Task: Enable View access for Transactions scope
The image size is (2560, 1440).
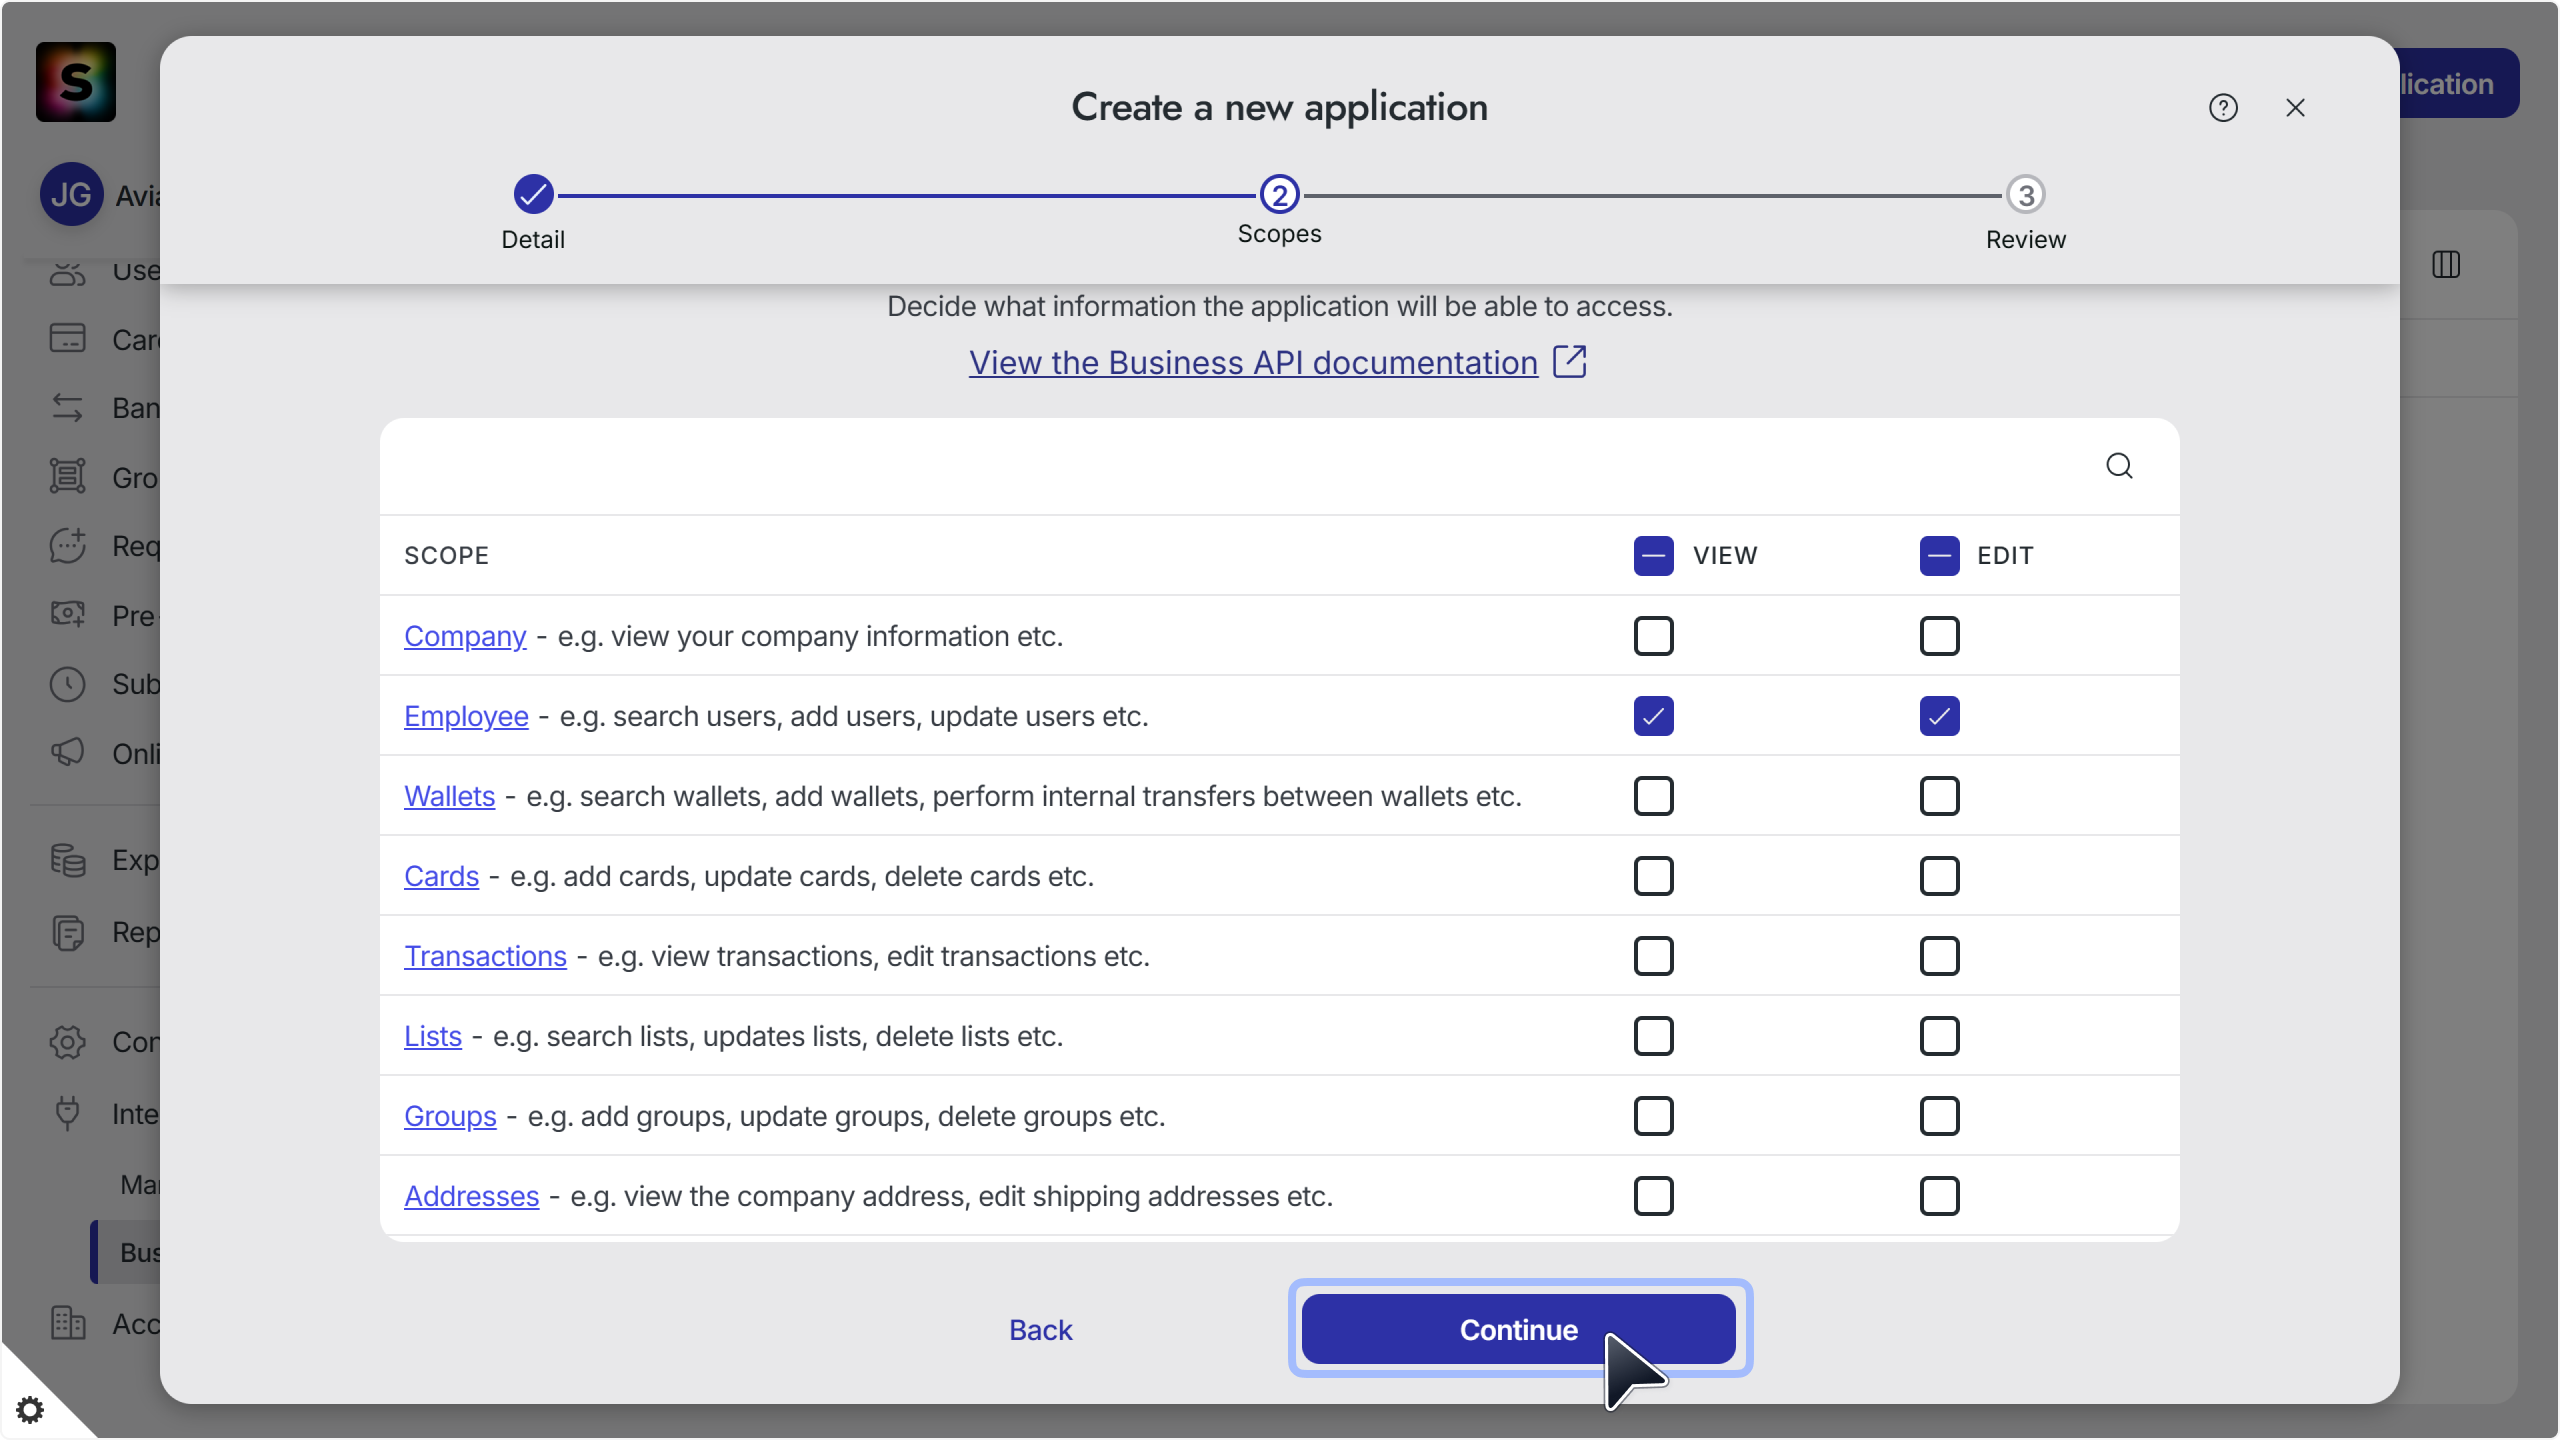Action: coord(1653,956)
